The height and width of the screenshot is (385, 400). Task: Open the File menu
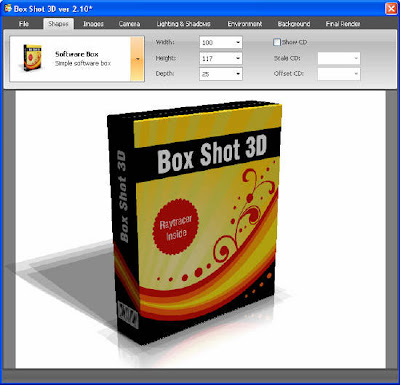24,24
